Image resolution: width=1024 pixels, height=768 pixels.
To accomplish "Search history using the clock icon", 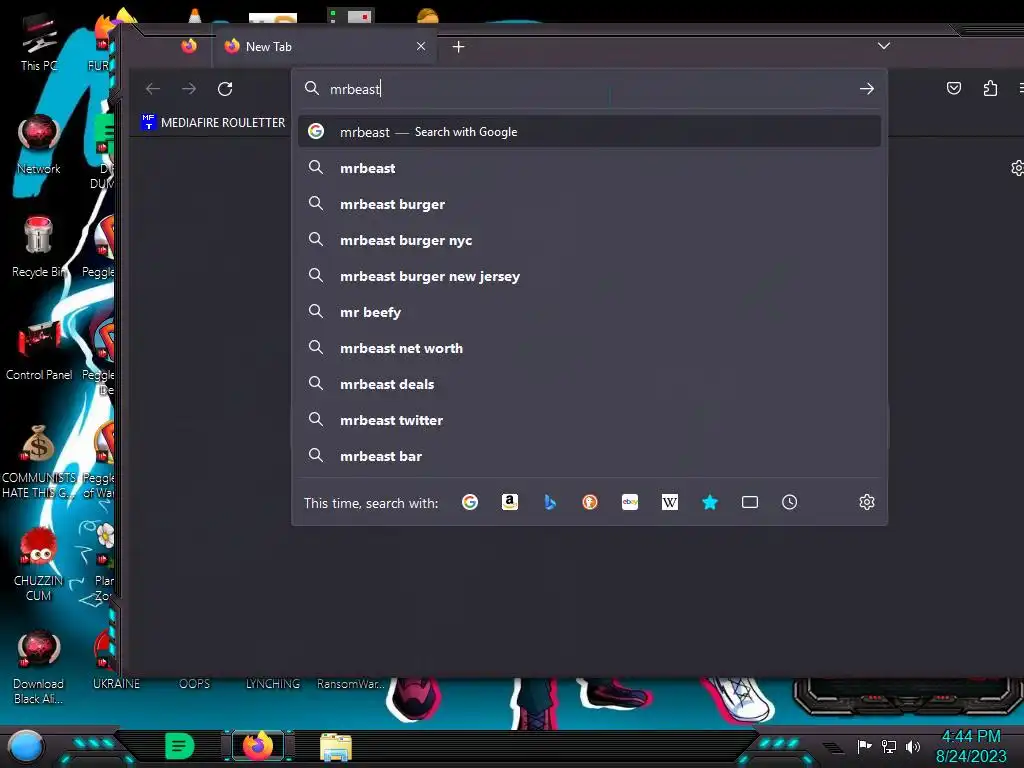I will point(790,502).
